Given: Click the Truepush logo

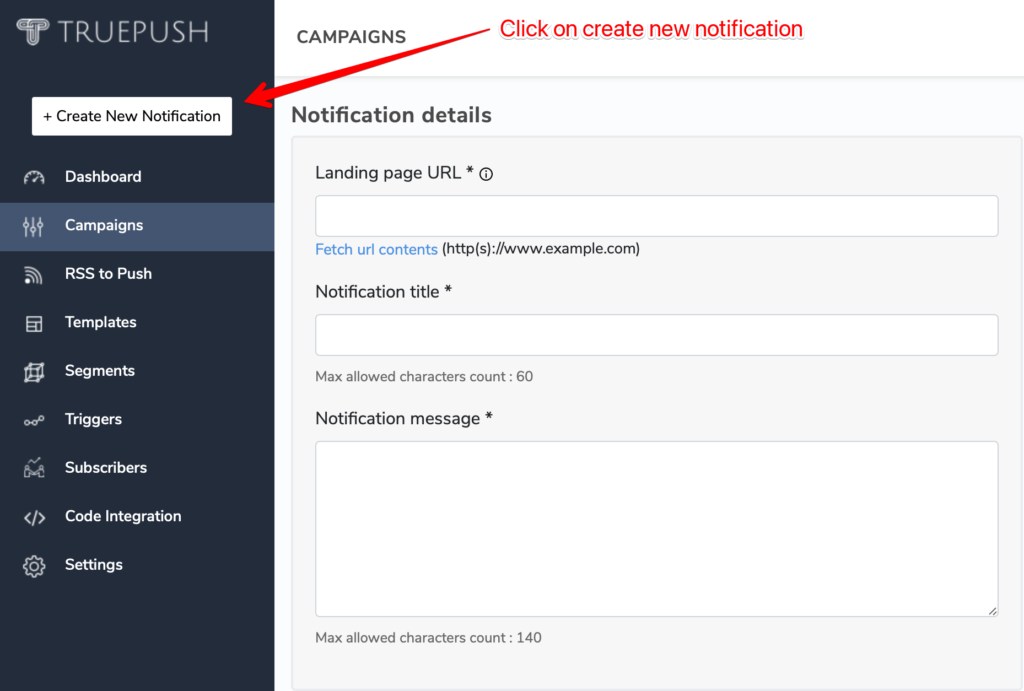Looking at the screenshot, I should 110,31.
